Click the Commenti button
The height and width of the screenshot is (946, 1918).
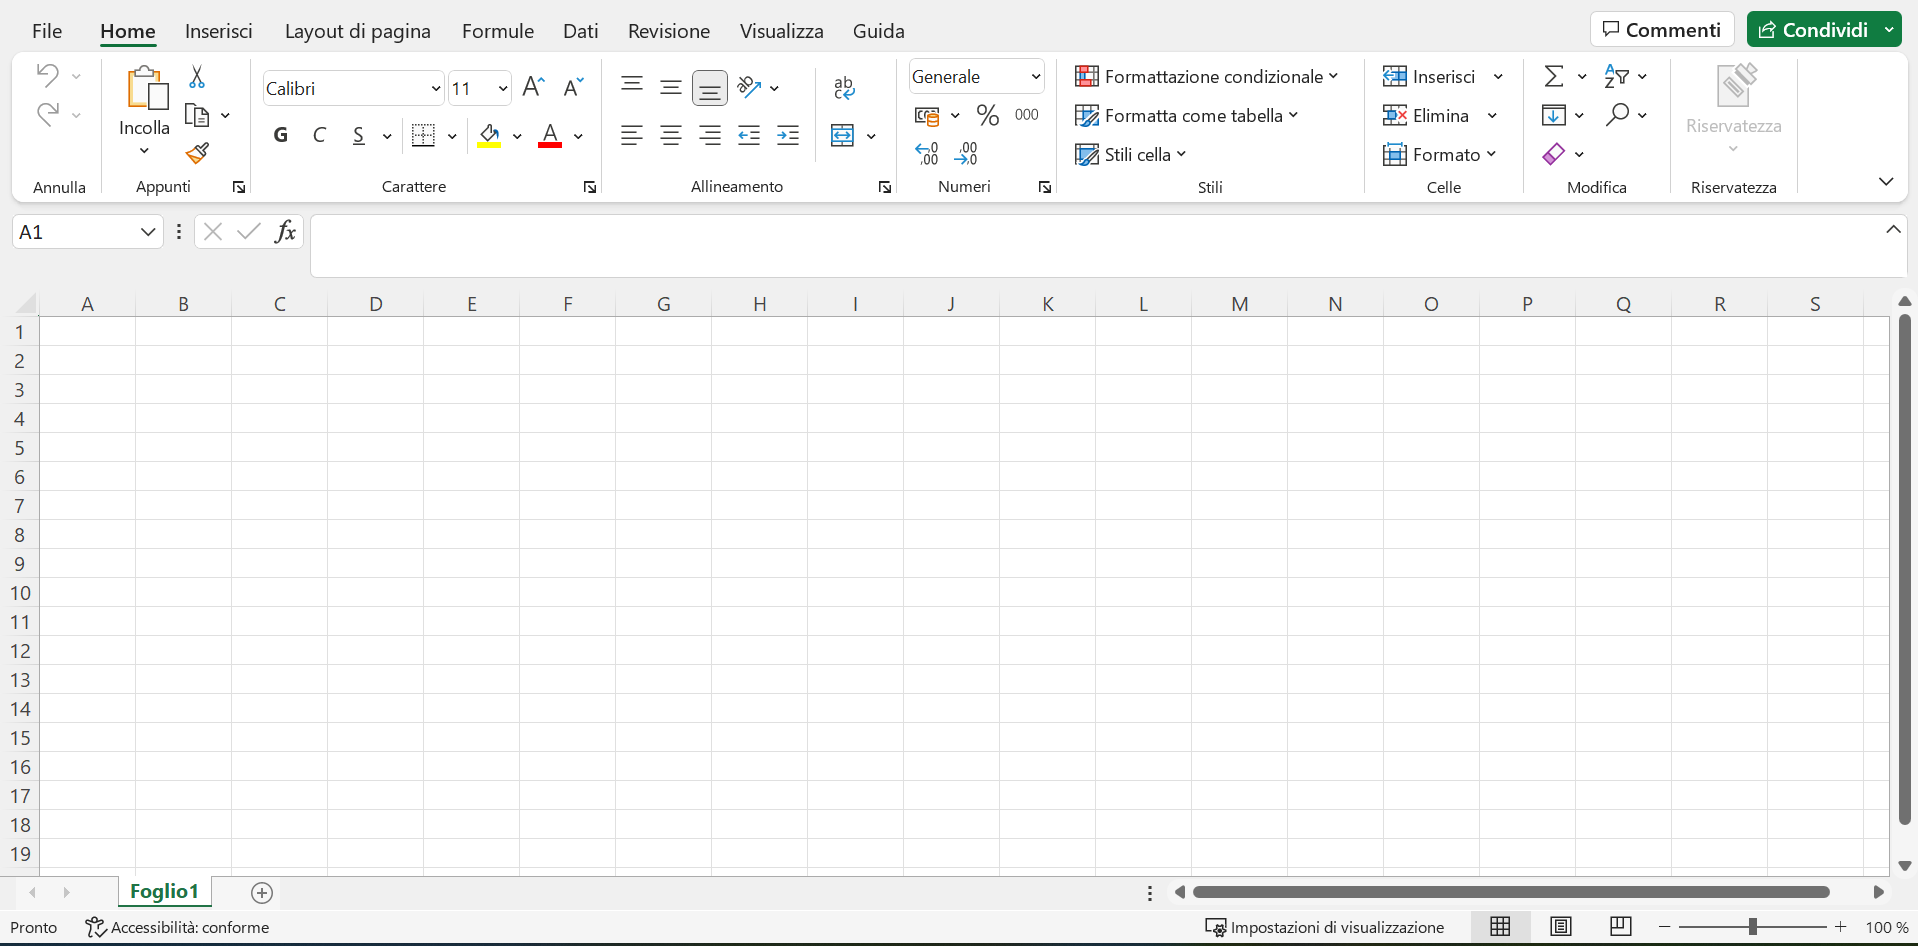point(1662,30)
